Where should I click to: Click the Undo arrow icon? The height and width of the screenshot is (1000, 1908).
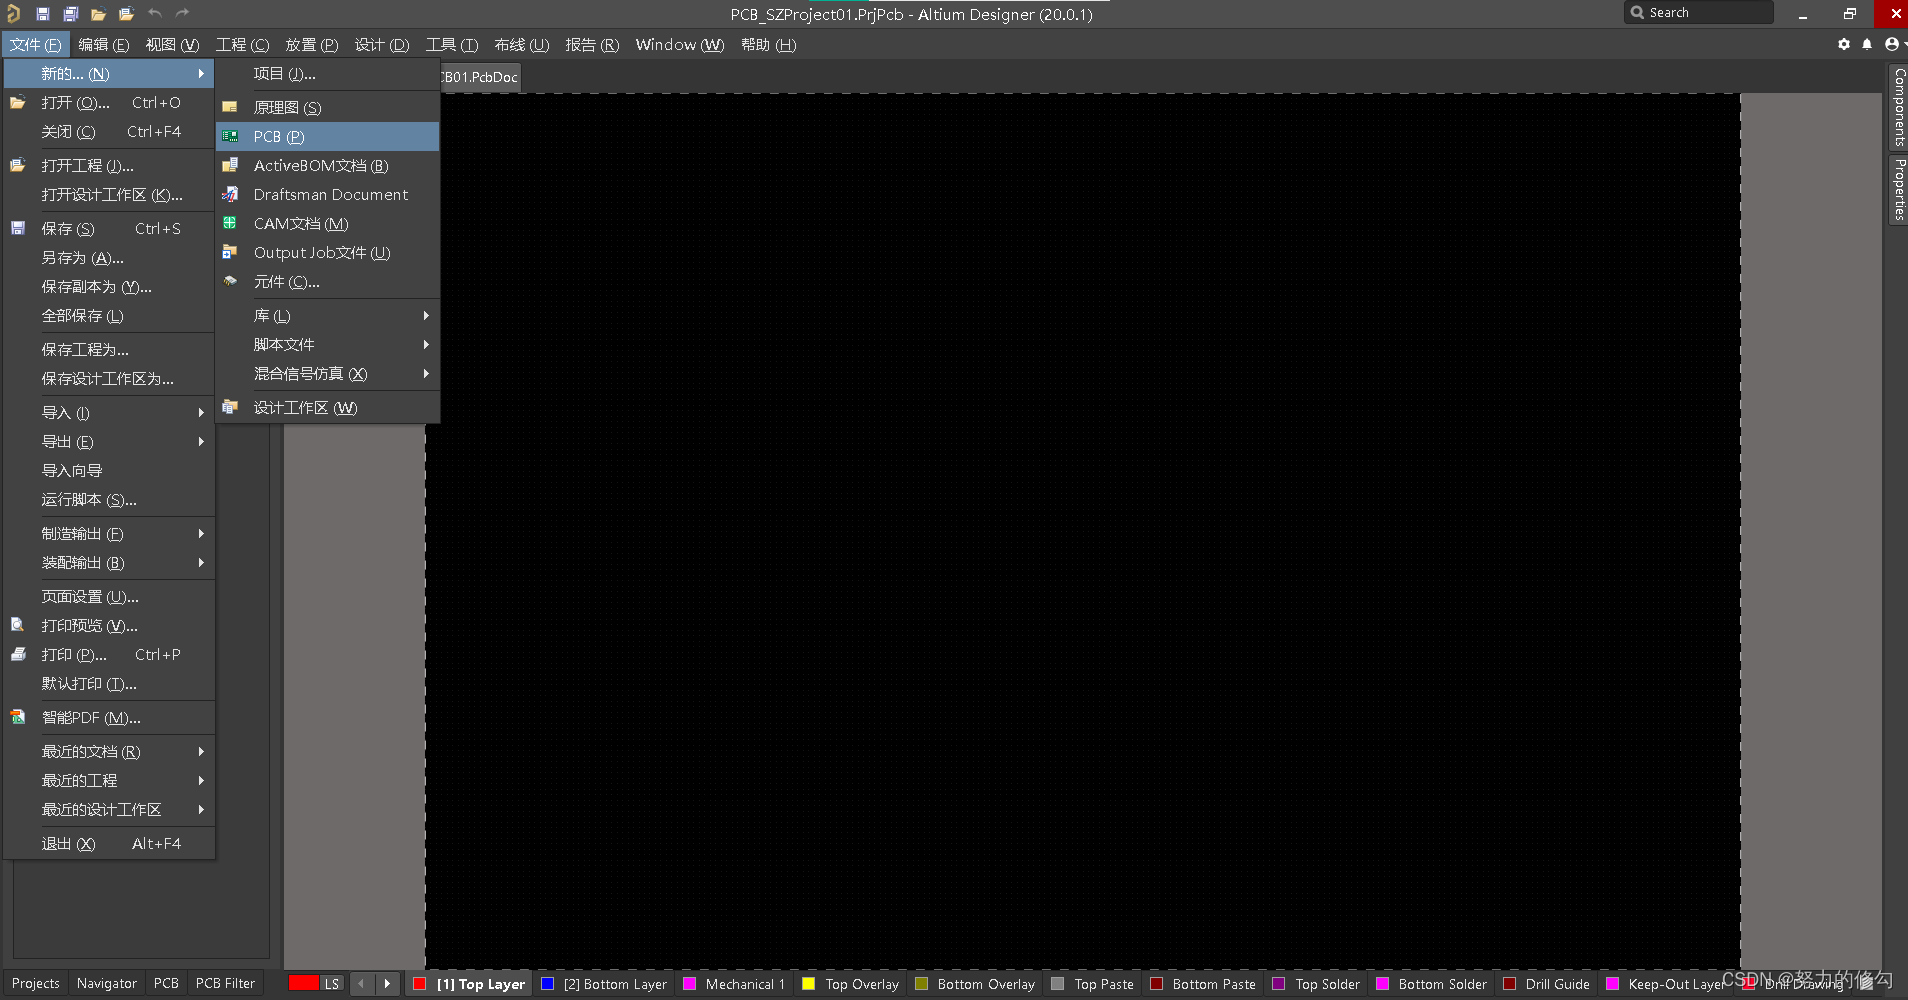pos(155,13)
